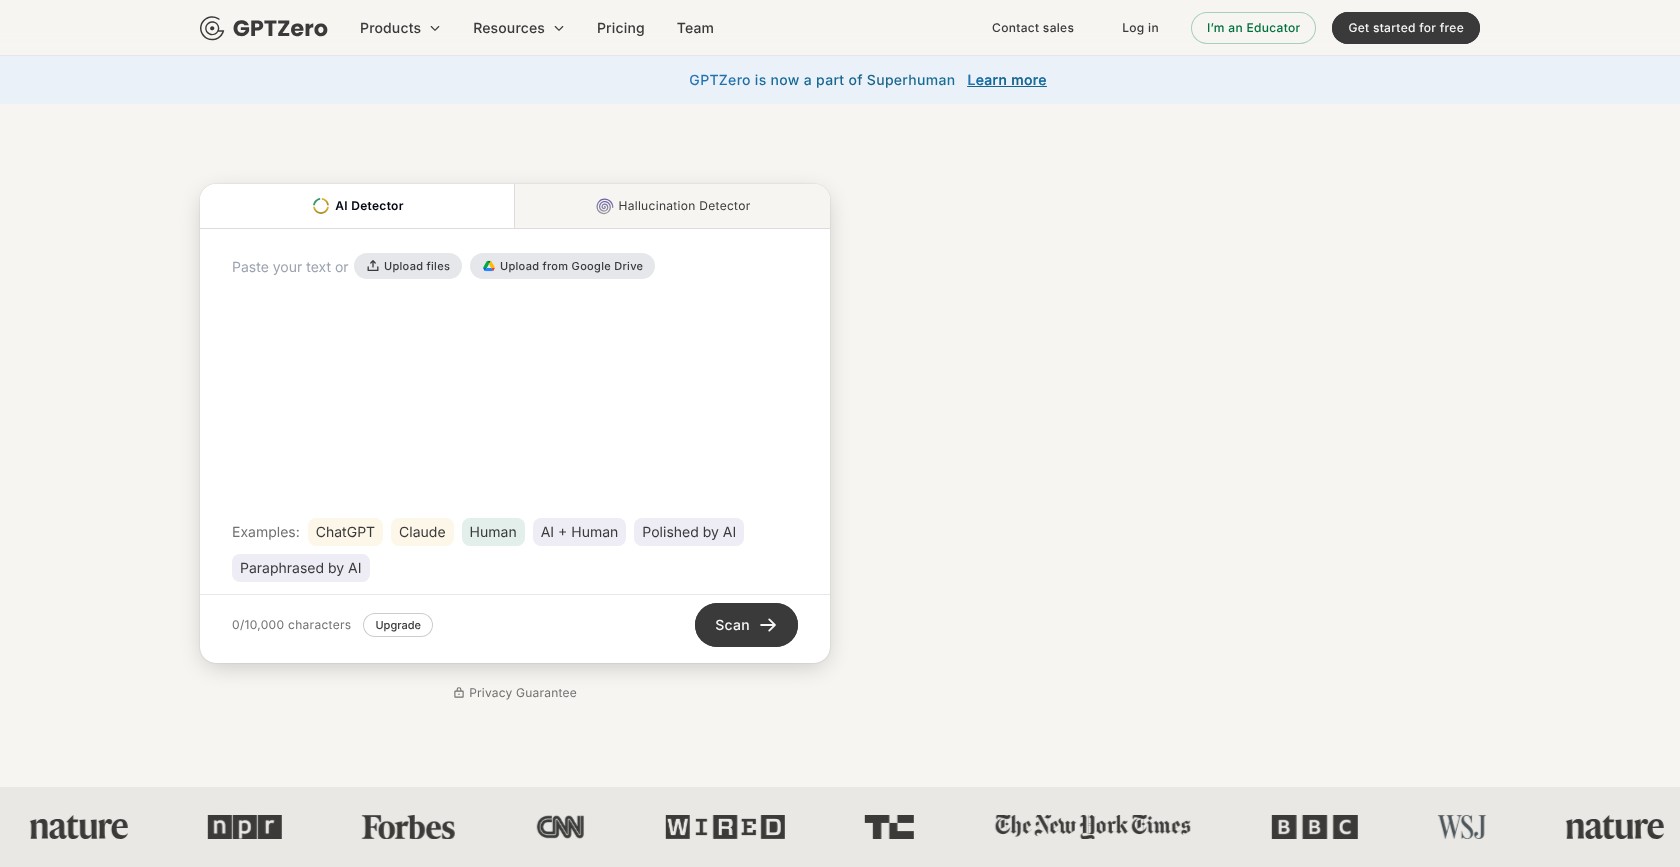Screen dimensions: 1680x867
Task: Click the CNN logo
Action: 560,827
